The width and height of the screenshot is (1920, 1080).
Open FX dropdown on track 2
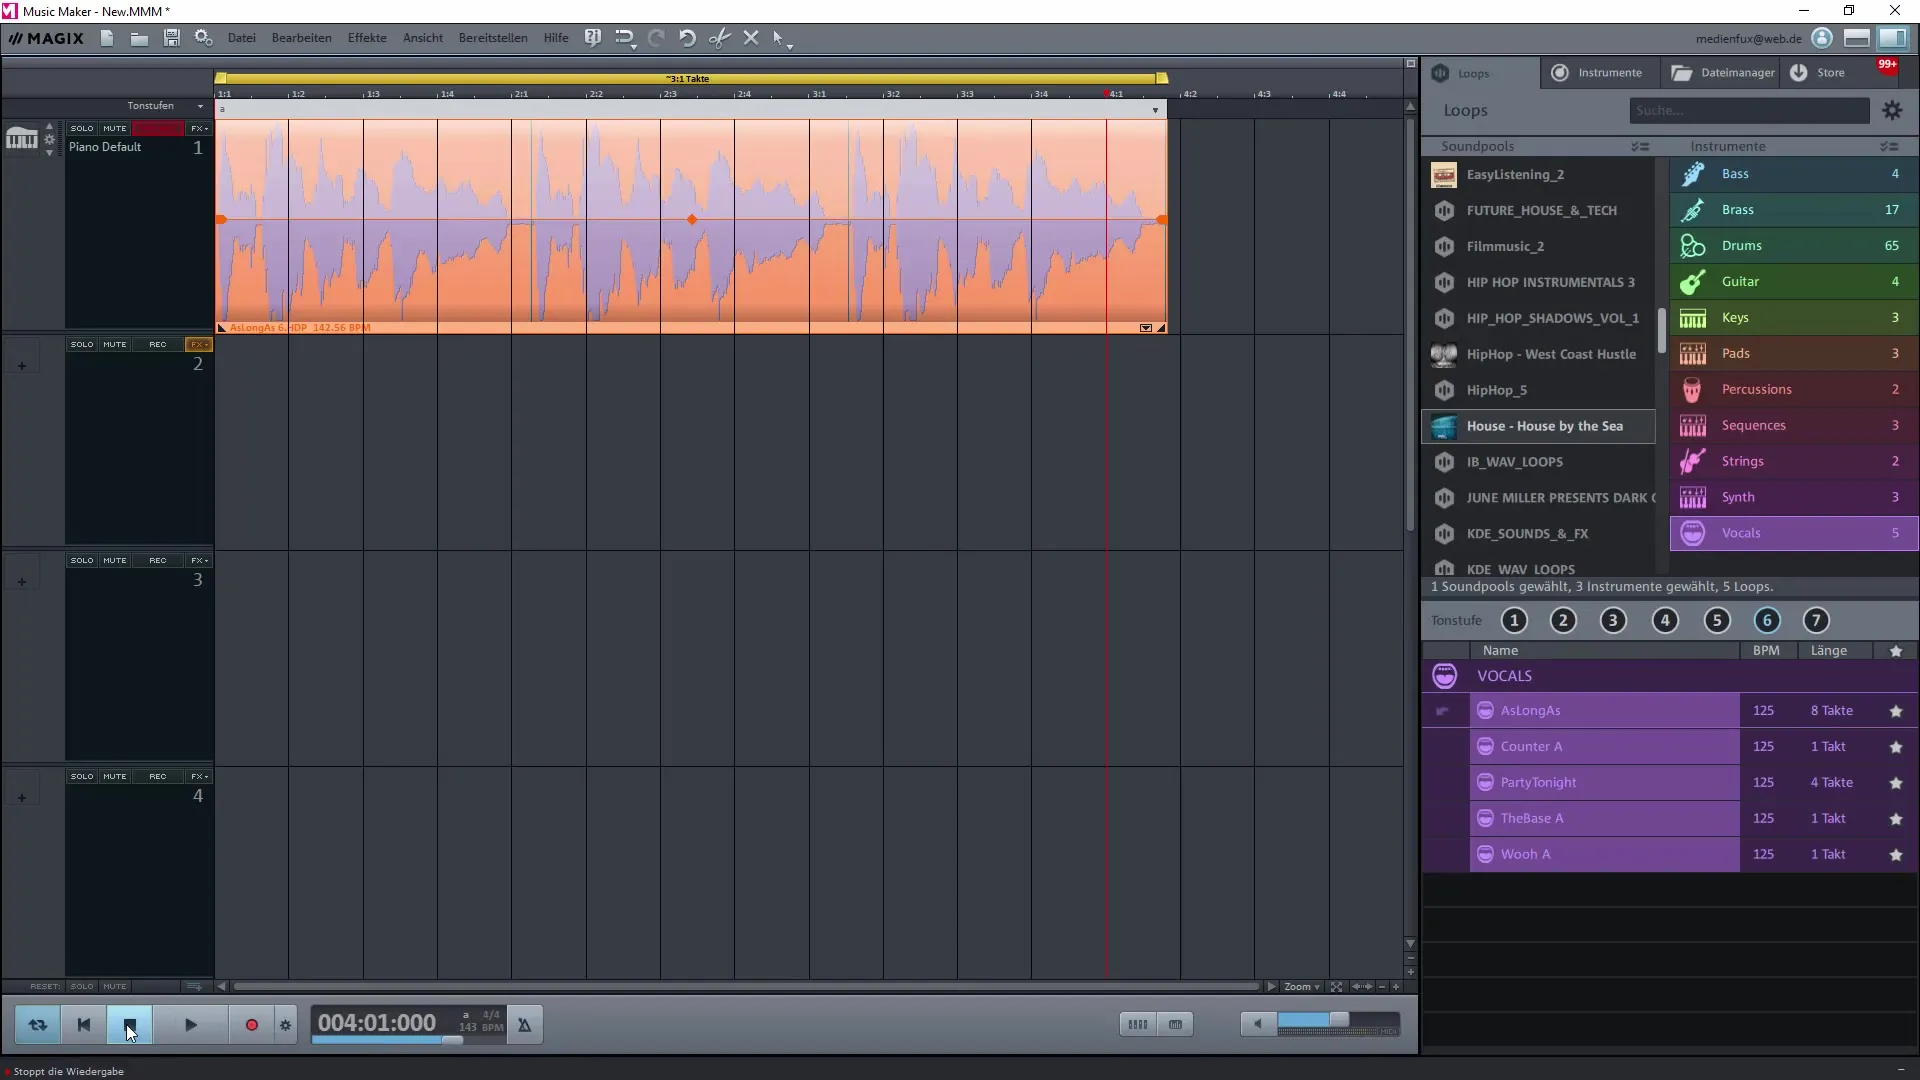coord(199,344)
